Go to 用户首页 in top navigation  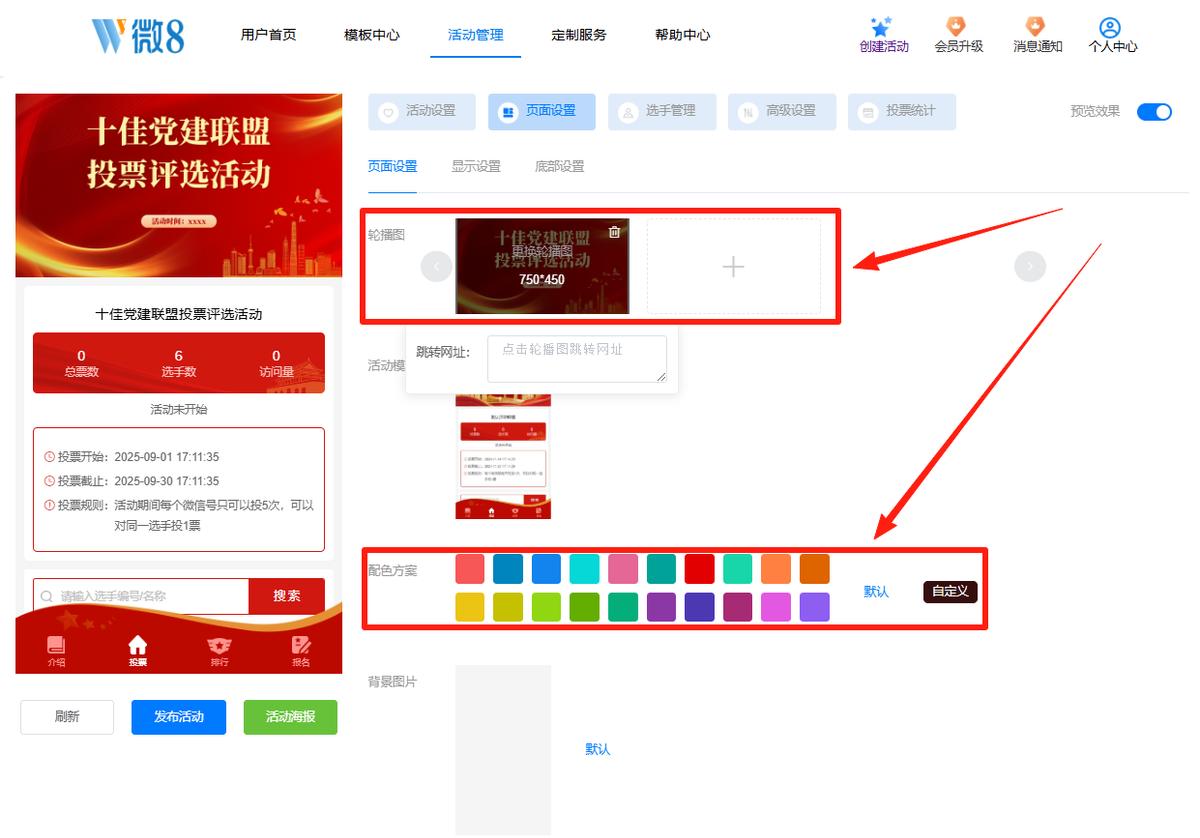point(268,35)
